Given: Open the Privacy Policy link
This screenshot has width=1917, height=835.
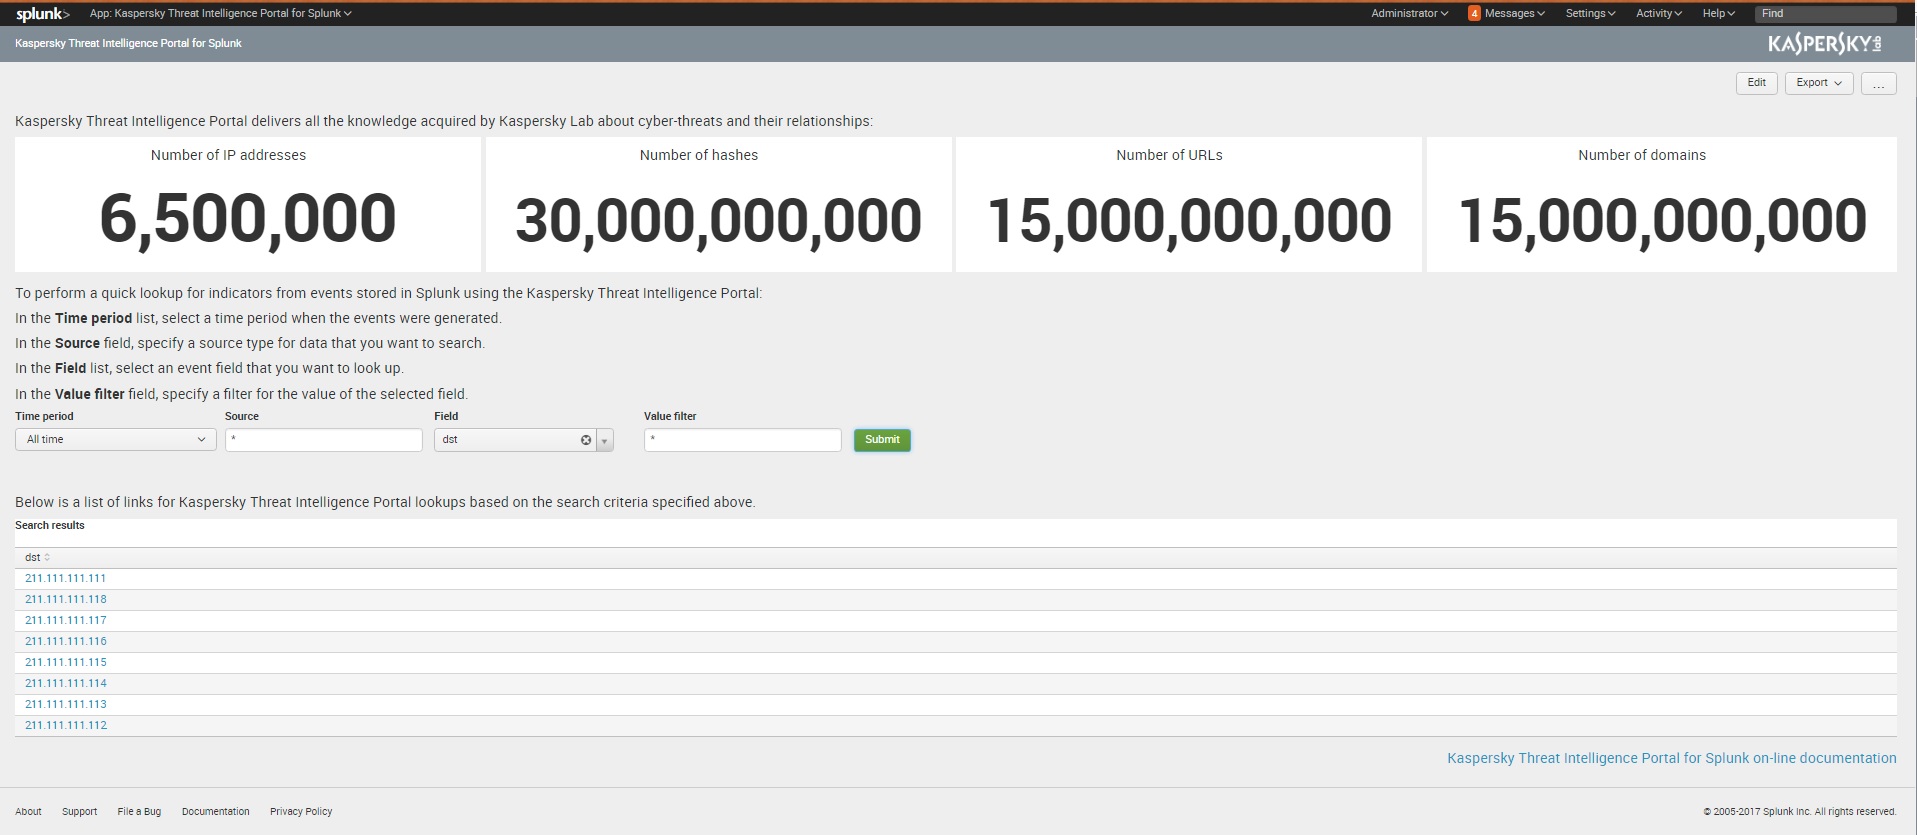Looking at the screenshot, I should [301, 812].
